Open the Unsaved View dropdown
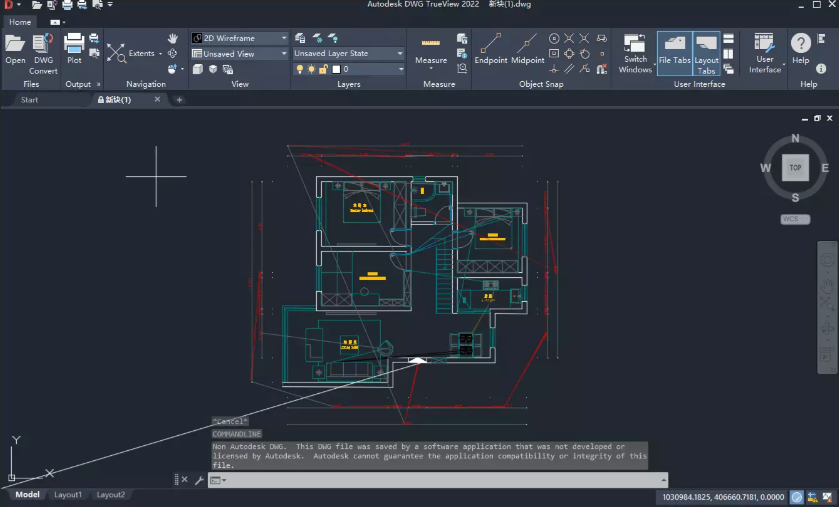This screenshot has width=839, height=507. [239, 54]
